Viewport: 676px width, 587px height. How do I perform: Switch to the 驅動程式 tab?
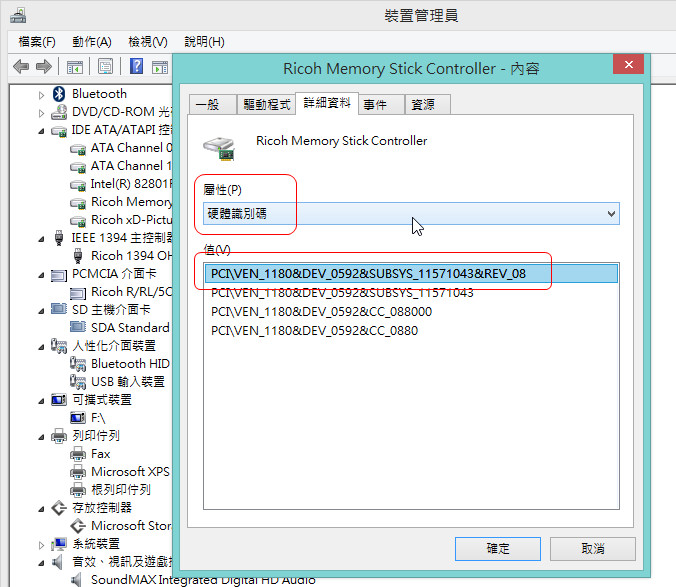[266, 104]
